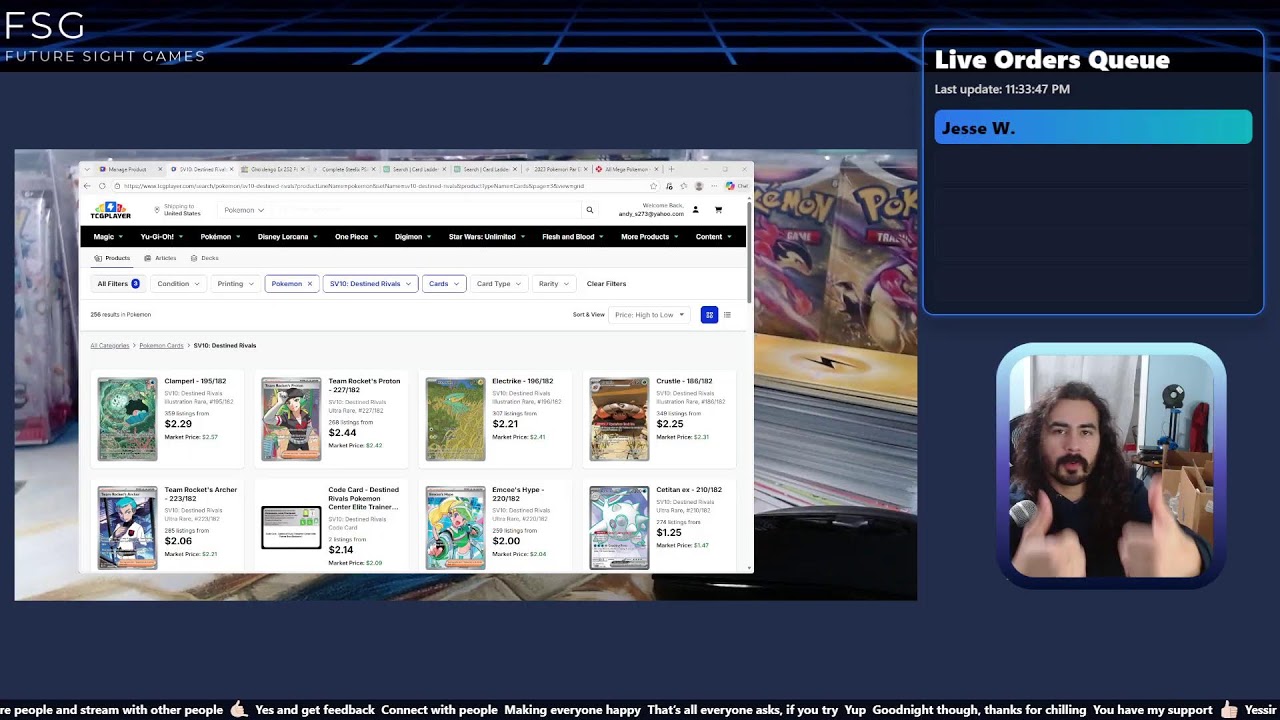Switch to the Manage Product browser tab
The width and height of the screenshot is (1280, 720).
tap(126, 169)
